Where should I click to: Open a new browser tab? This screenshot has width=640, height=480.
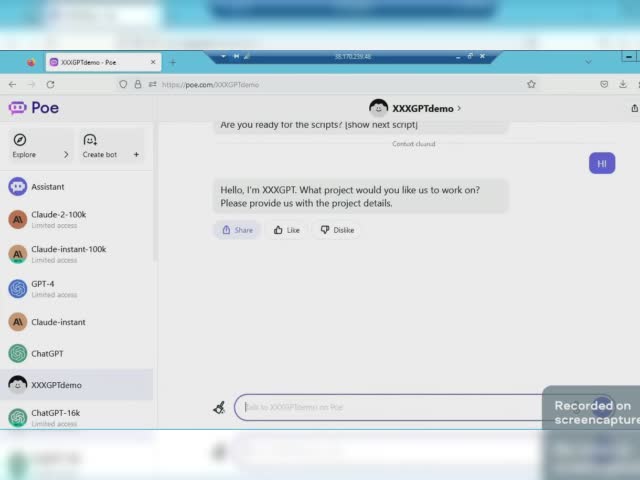point(173,62)
